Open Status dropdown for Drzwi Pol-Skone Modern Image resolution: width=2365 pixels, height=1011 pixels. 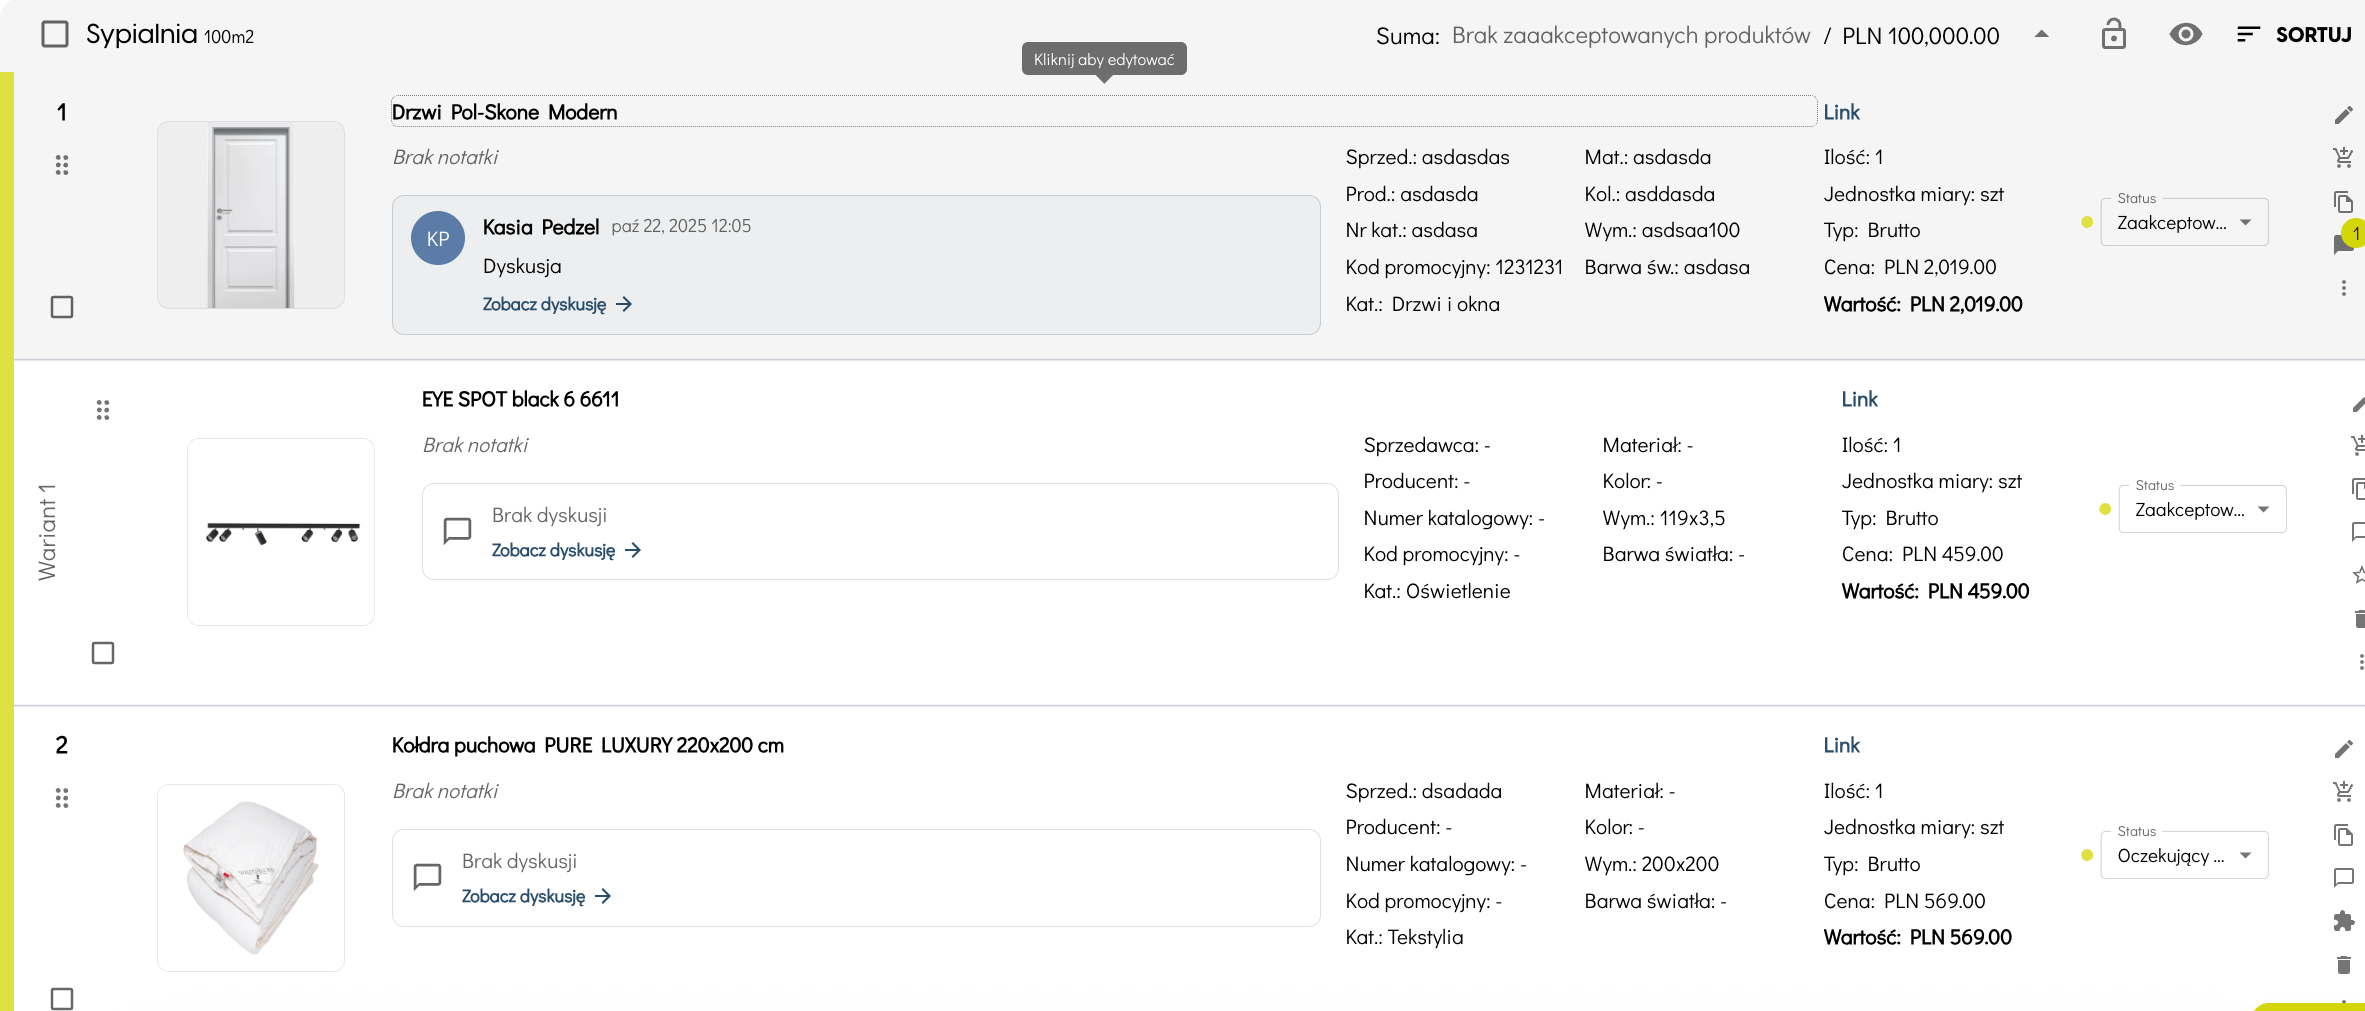pyautogui.click(x=2184, y=222)
